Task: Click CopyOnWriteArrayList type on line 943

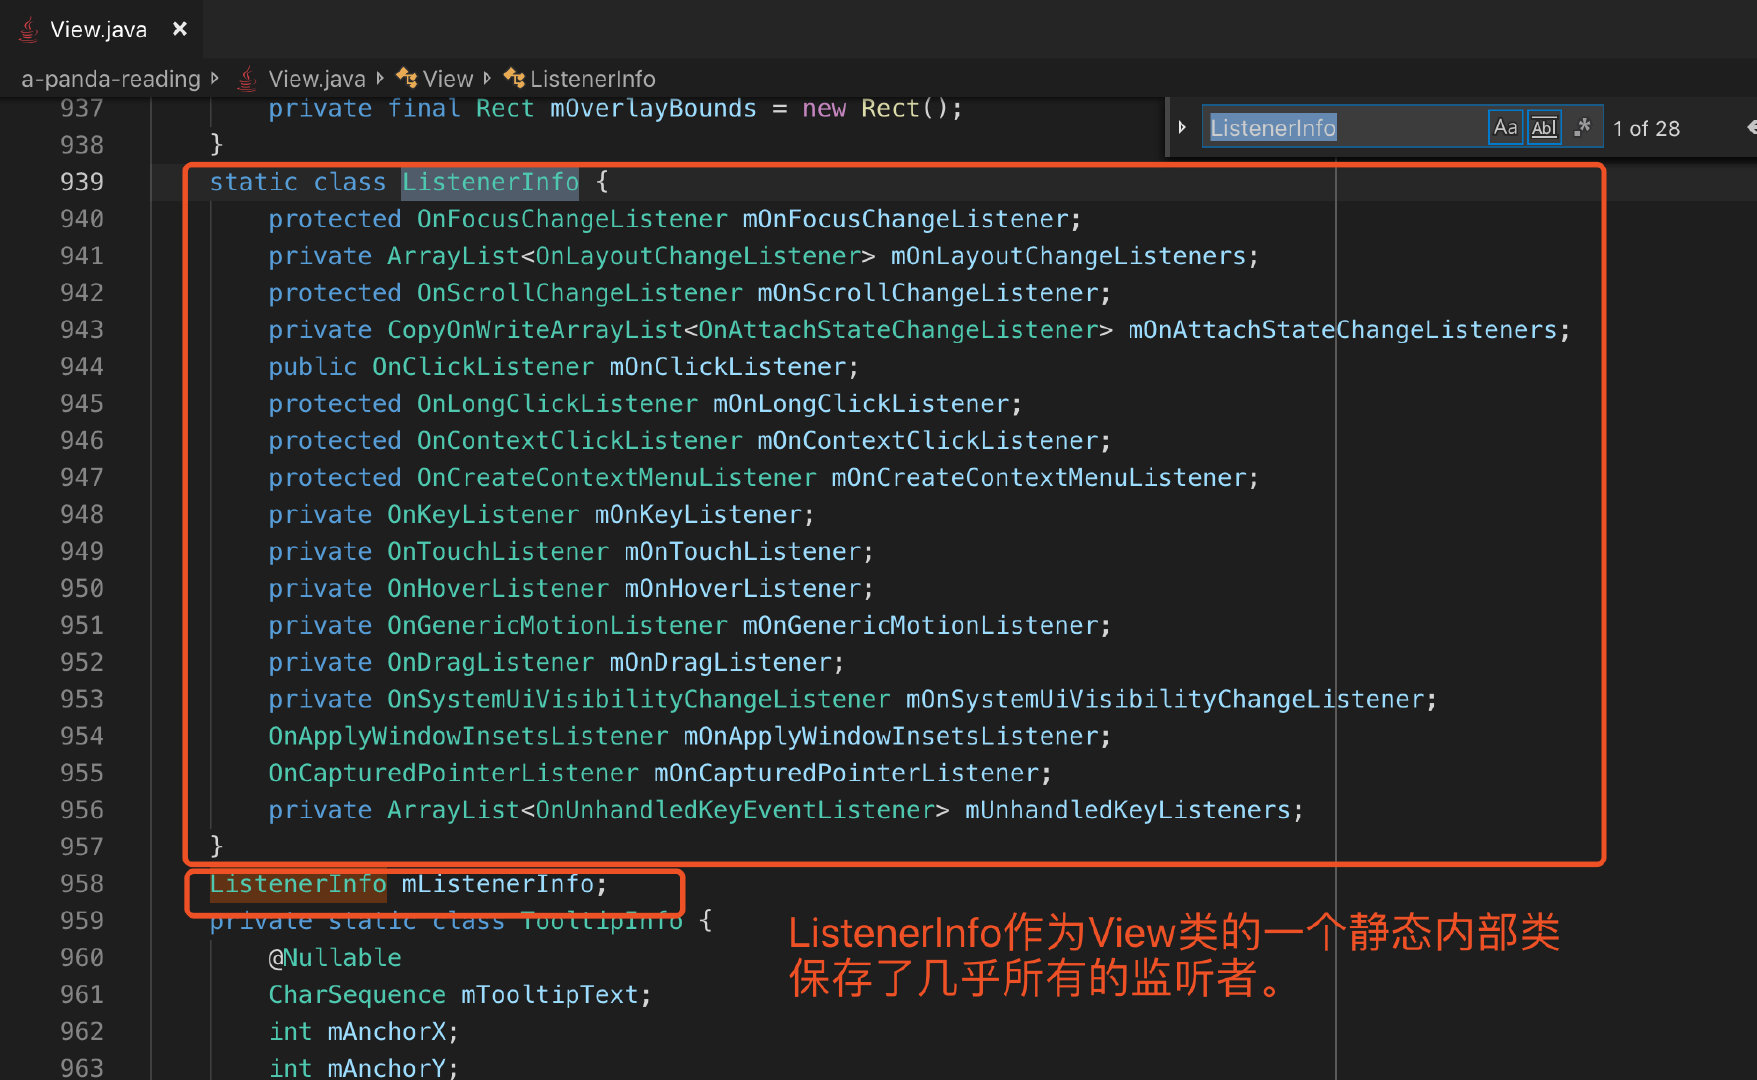Action: 535,330
